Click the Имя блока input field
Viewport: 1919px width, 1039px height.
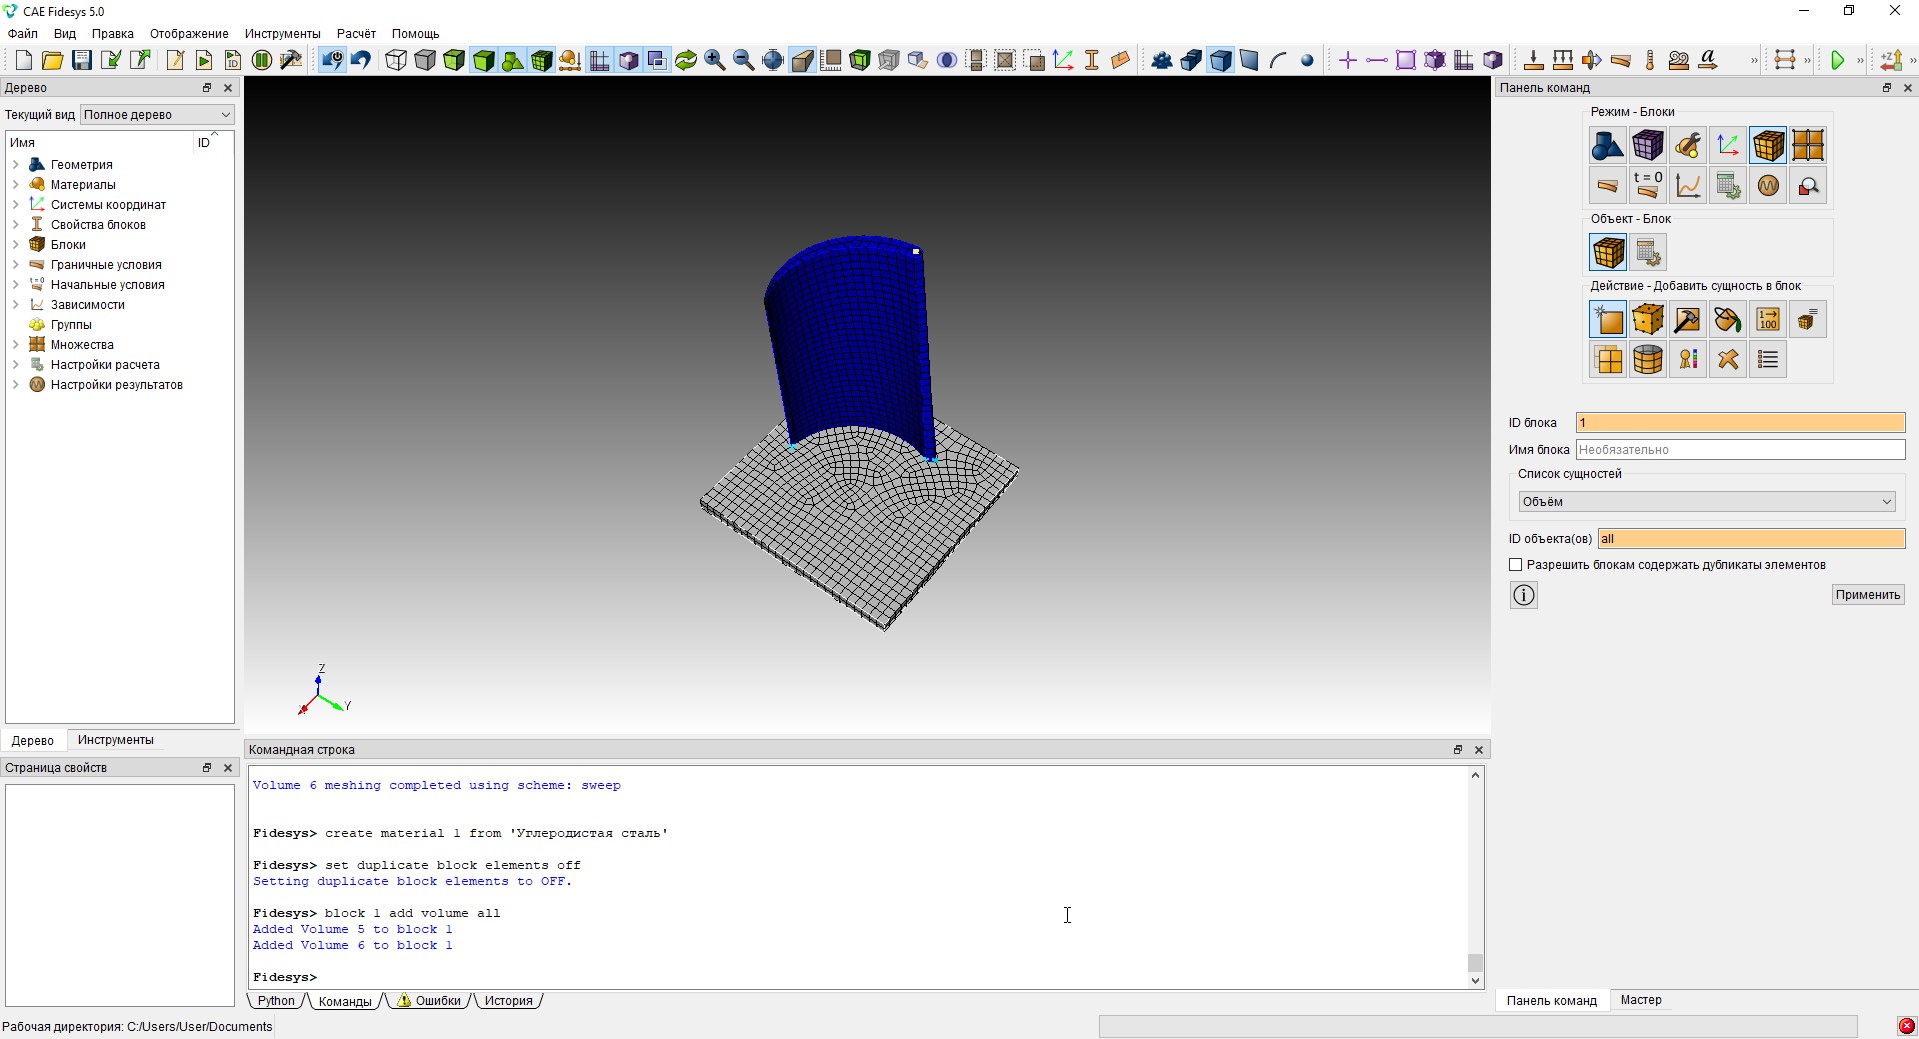tap(1740, 450)
